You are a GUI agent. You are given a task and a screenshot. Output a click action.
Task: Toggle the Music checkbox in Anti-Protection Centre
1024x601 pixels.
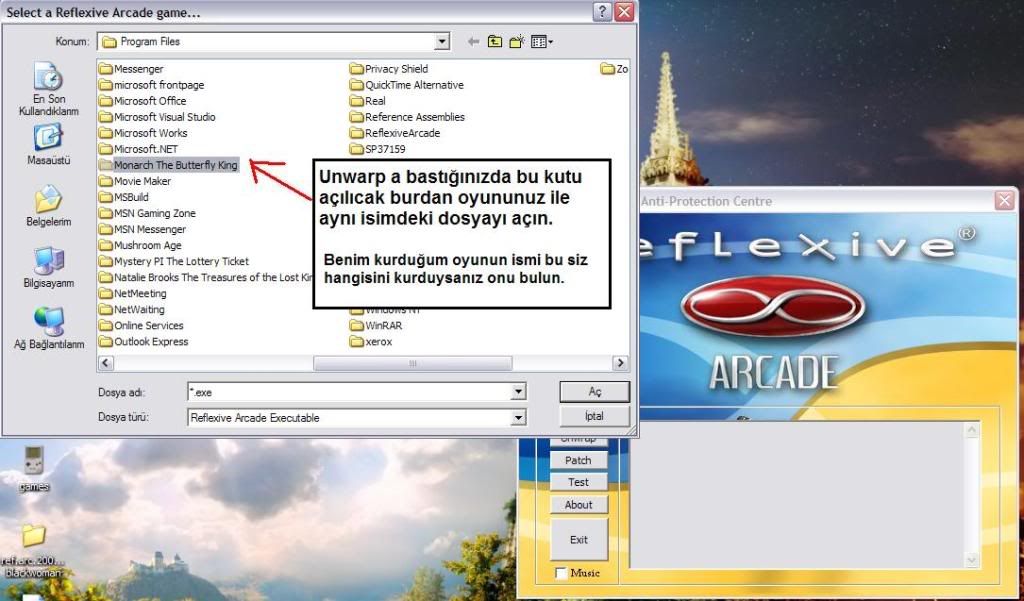pyautogui.click(x=560, y=573)
